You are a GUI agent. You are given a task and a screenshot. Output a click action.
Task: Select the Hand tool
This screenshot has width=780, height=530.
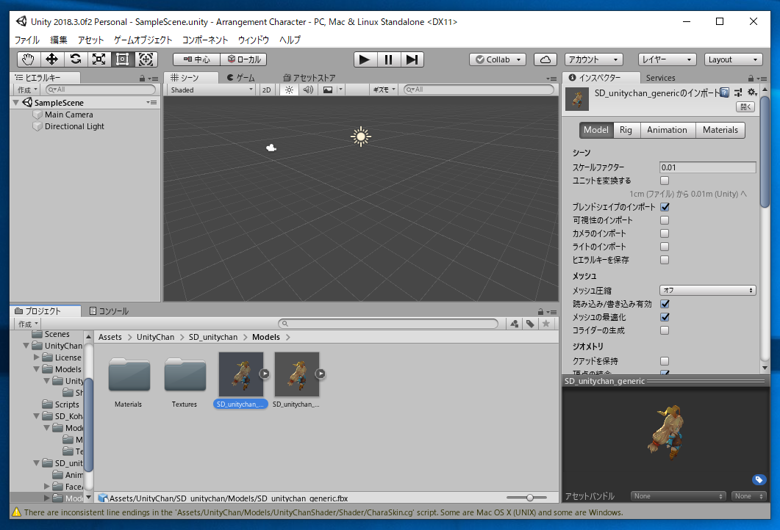[x=28, y=60]
